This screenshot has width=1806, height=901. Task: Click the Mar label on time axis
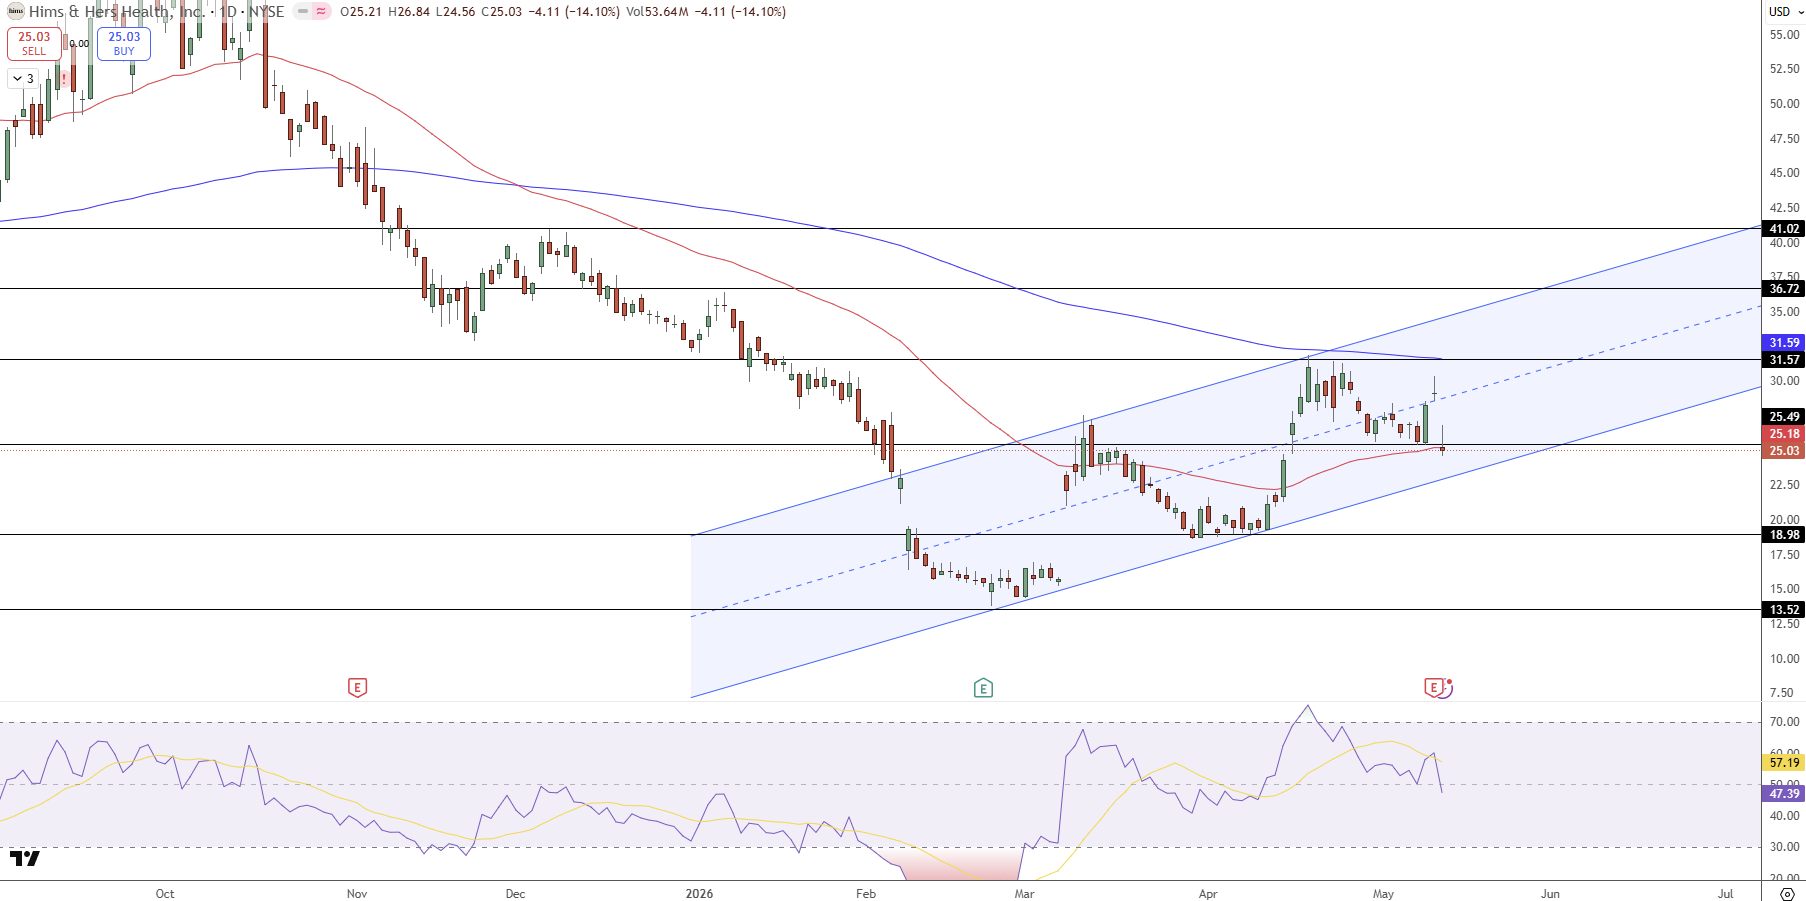click(1023, 894)
